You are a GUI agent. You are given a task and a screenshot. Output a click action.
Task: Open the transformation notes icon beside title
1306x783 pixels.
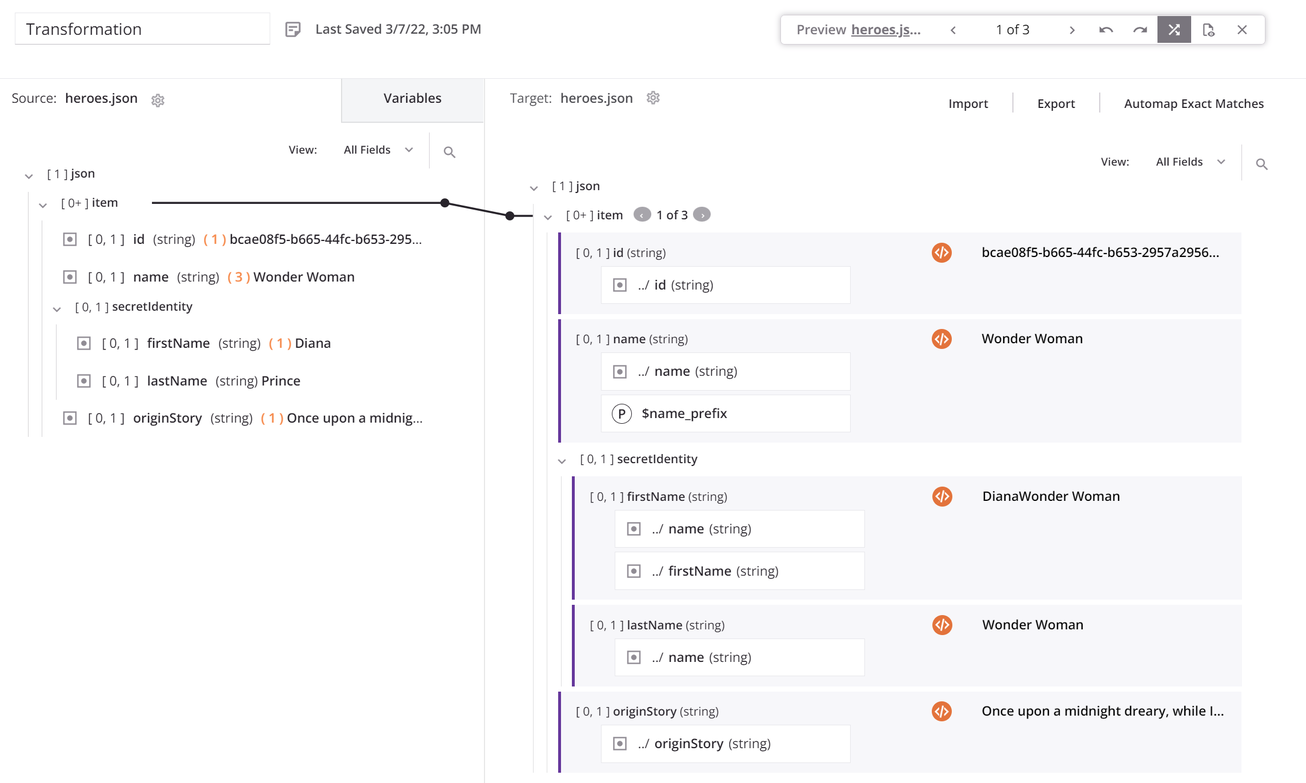293,30
